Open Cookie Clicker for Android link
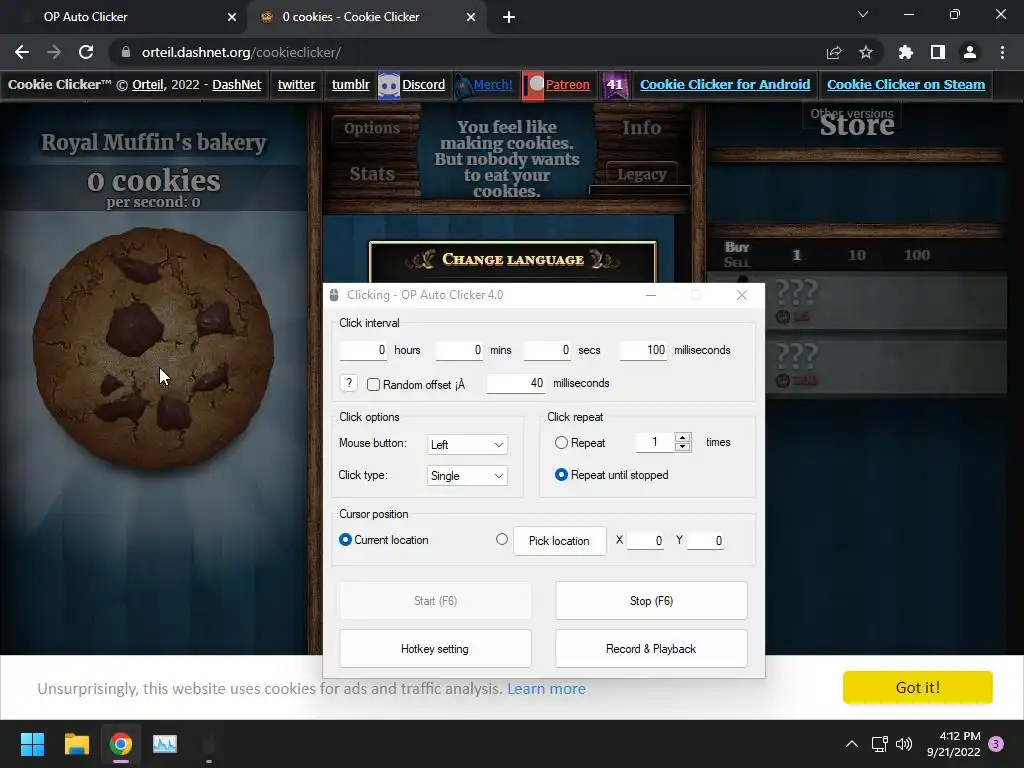This screenshot has width=1024, height=768. coord(725,85)
